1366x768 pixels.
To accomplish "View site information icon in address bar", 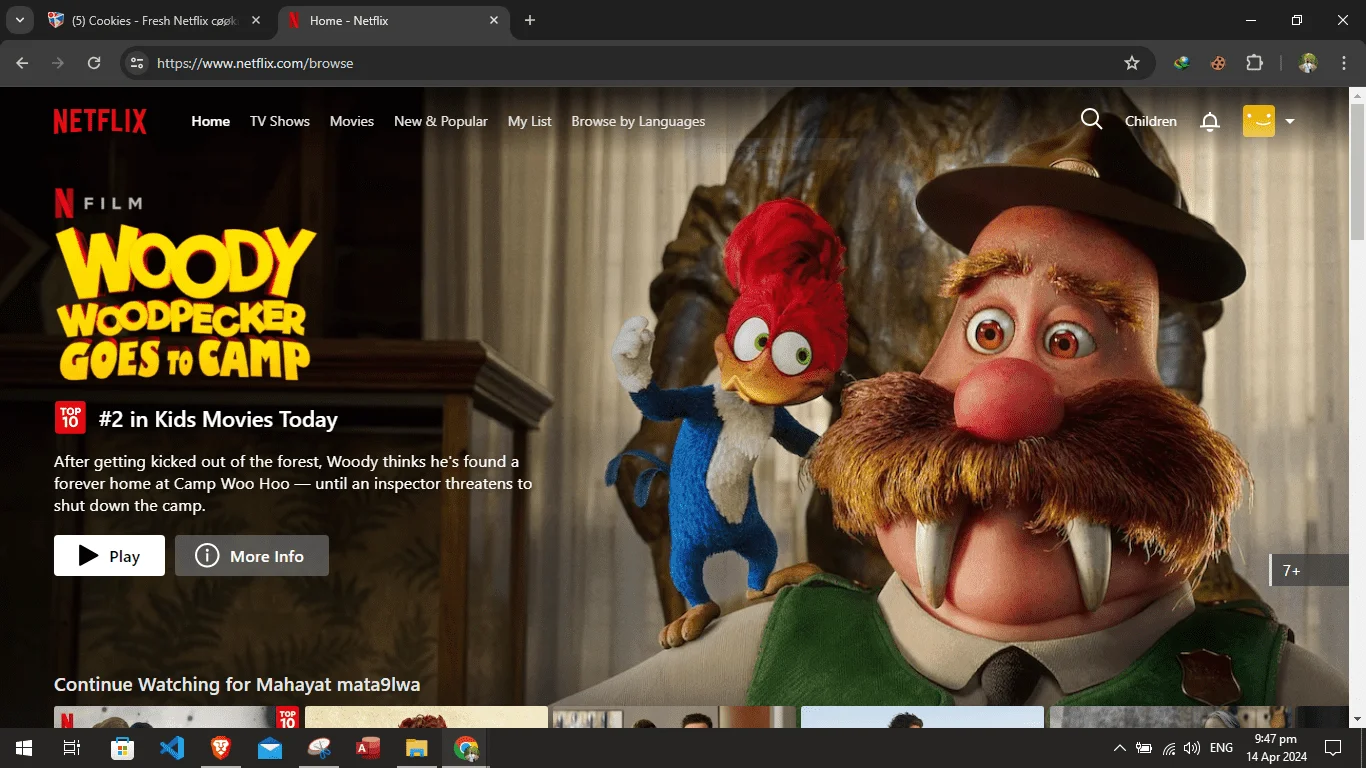I will point(138,63).
